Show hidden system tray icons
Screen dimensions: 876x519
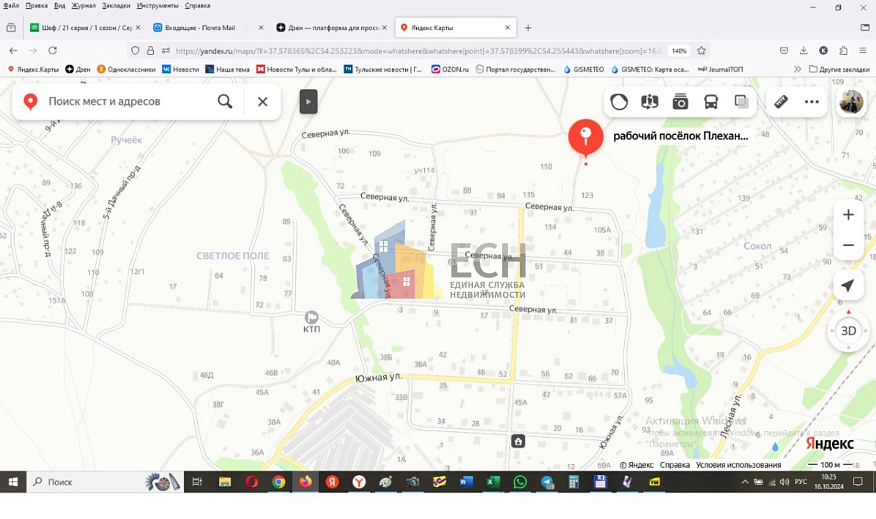745,482
